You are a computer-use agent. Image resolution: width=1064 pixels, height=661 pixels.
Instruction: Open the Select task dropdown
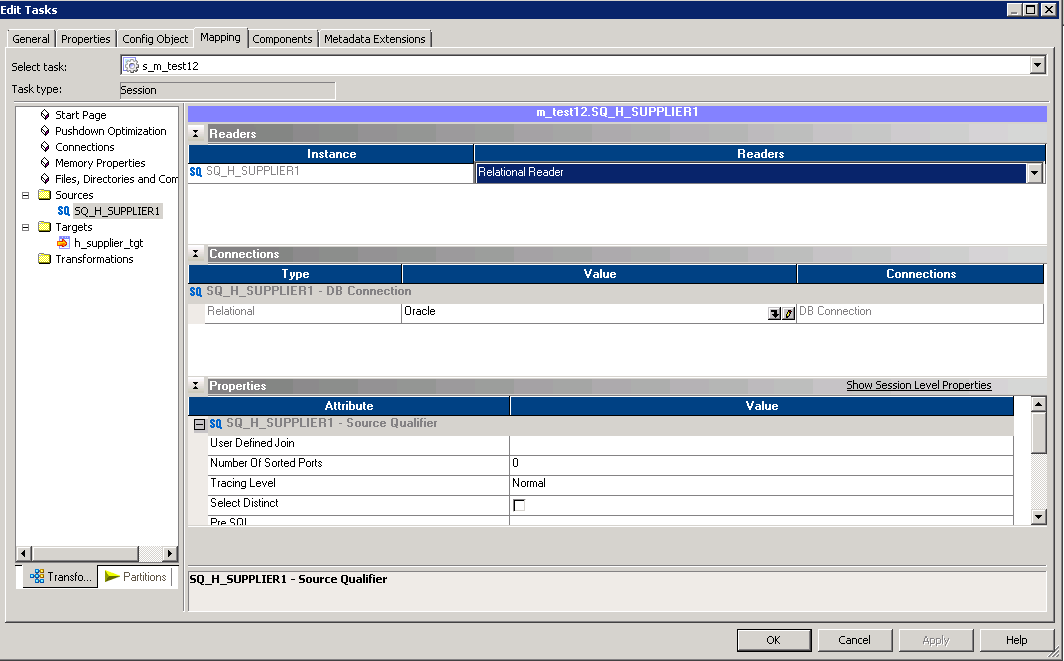click(x=1037, y=65)
